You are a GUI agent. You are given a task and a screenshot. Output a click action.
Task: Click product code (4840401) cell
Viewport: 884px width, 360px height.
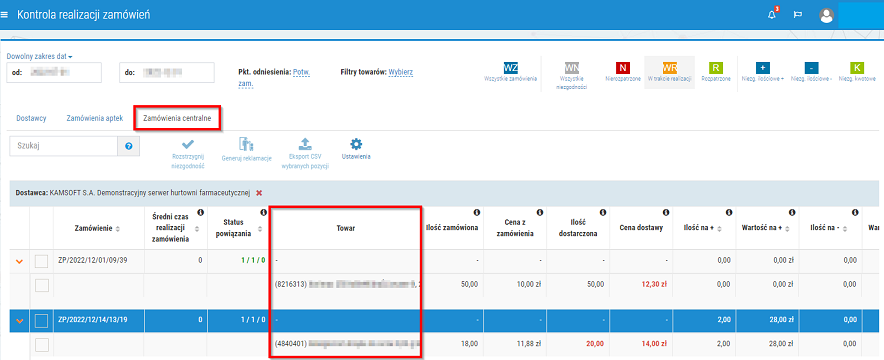click(x=291, y=344)
